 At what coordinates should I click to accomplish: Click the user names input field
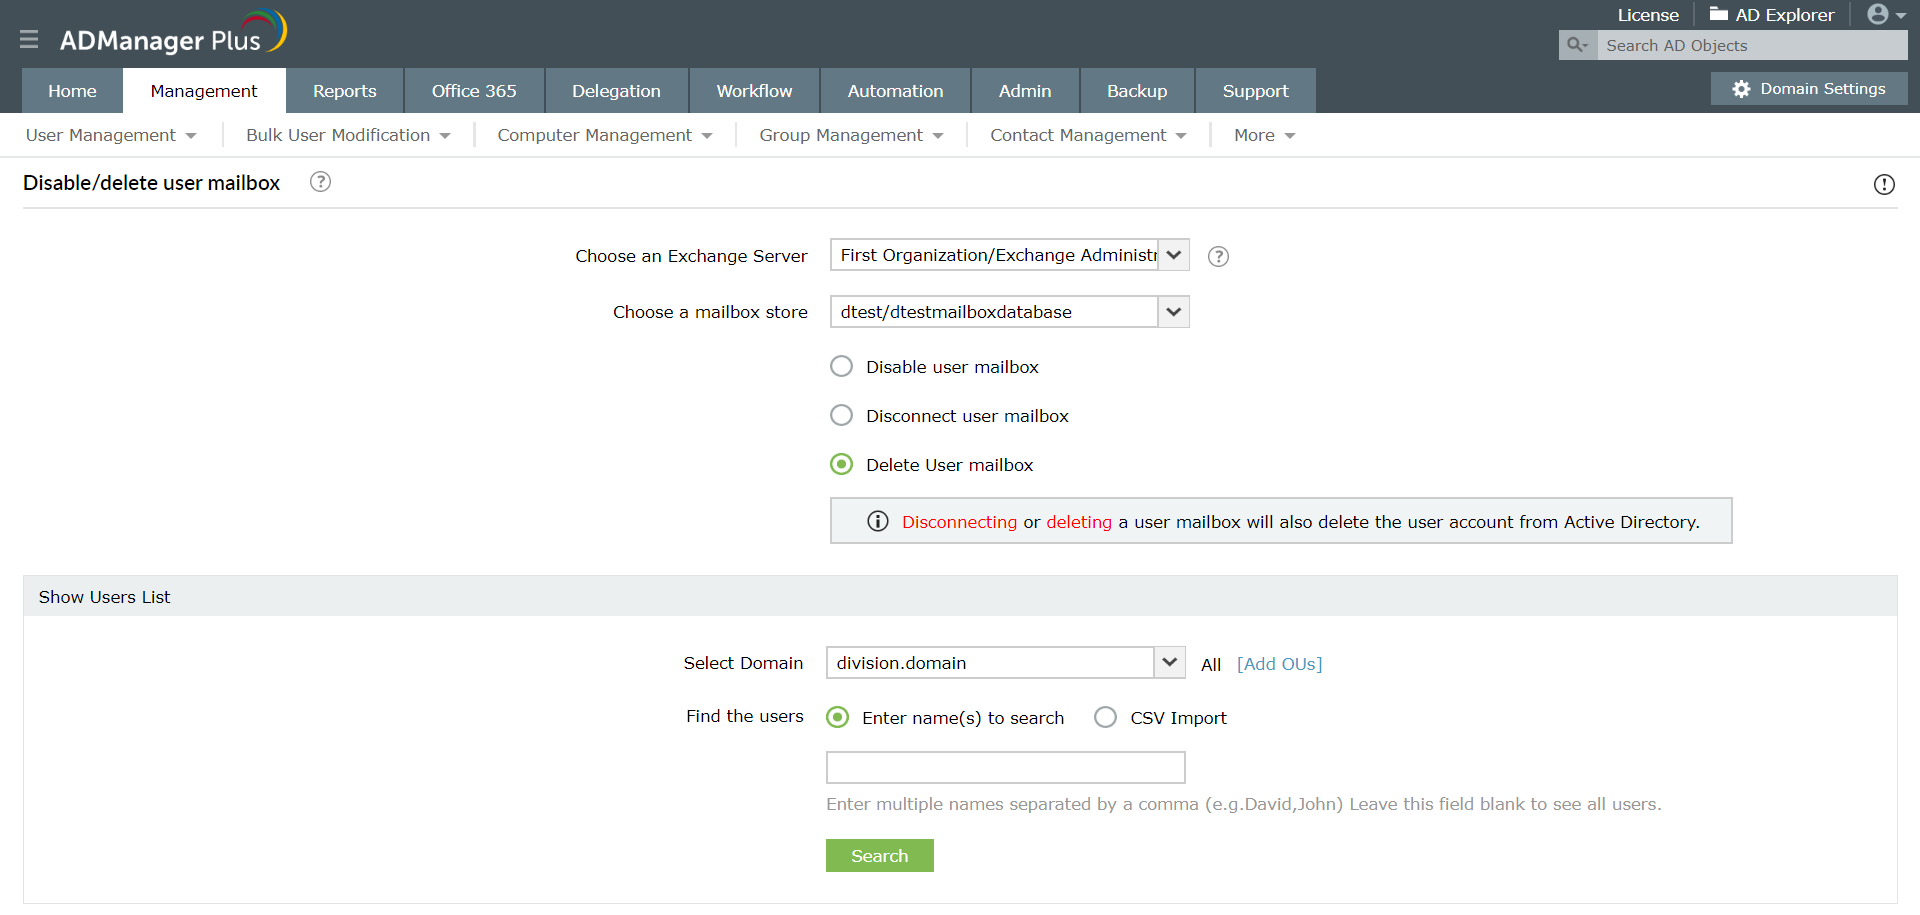pyautogui.click(x=1005, y=767)
